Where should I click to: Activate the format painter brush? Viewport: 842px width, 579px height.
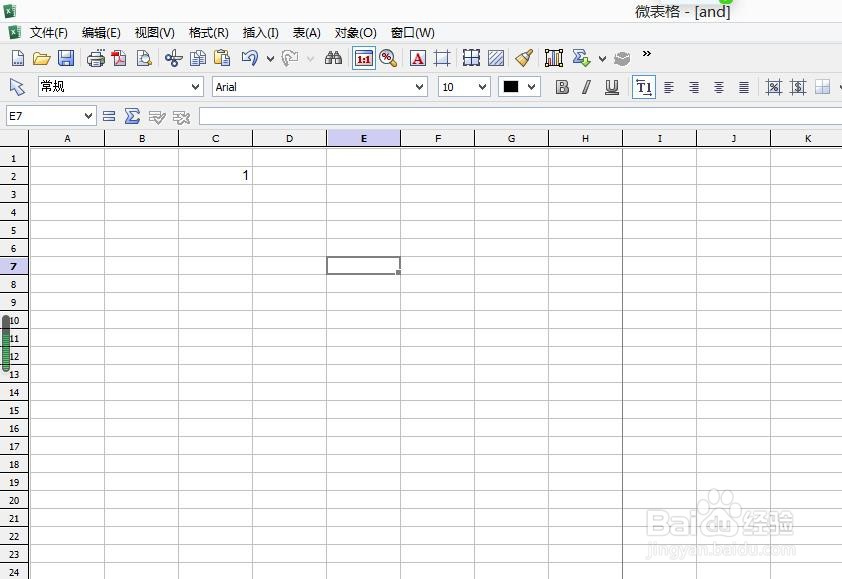click(x=524, y=58)
